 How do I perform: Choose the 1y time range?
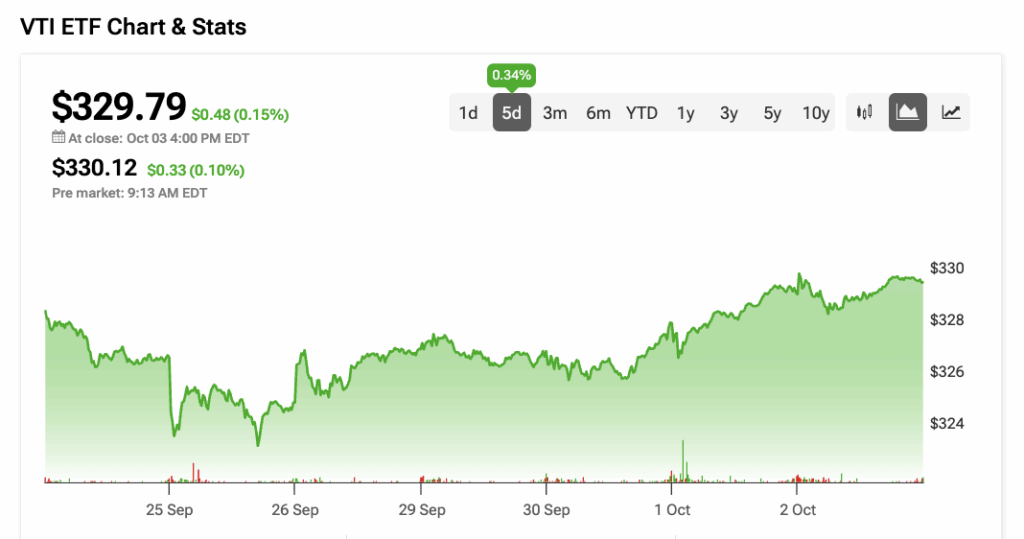pos(685,113)
